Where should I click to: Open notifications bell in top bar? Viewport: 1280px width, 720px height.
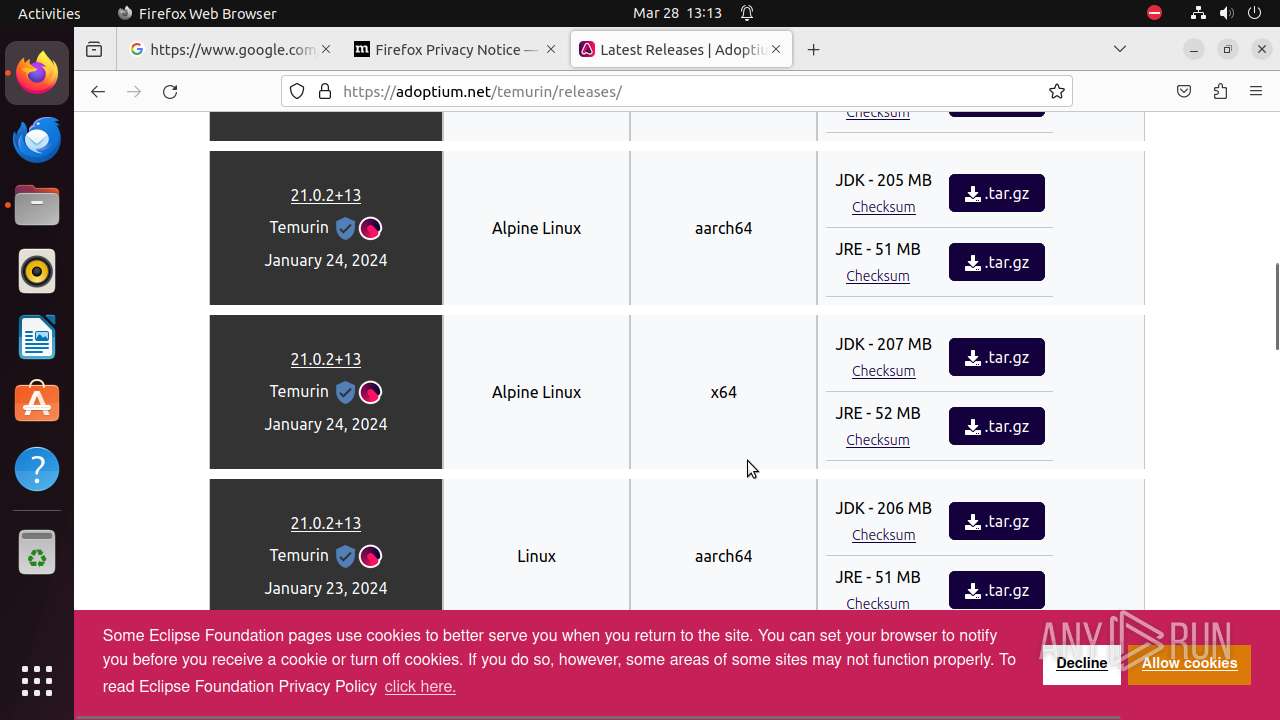click(x=747, y=13)
